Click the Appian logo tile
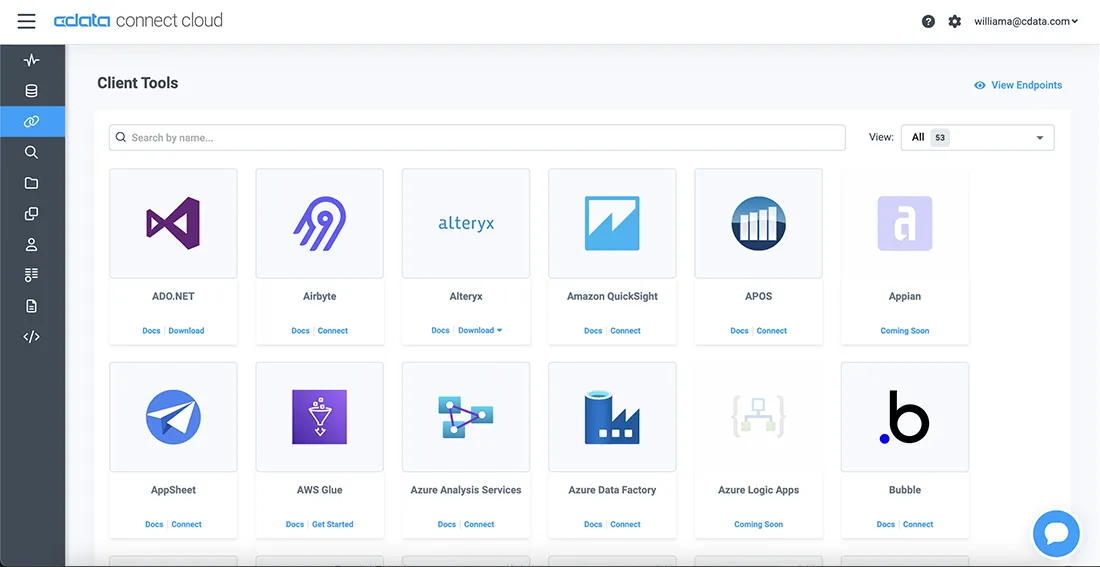 click(905, 223)
